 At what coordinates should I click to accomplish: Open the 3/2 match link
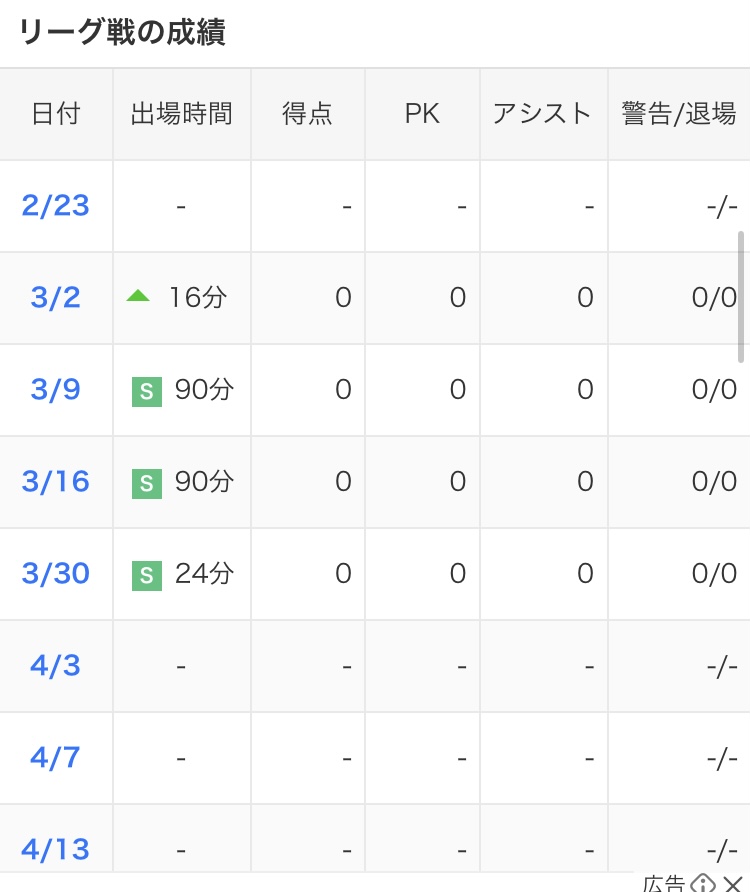click(55, 298)
